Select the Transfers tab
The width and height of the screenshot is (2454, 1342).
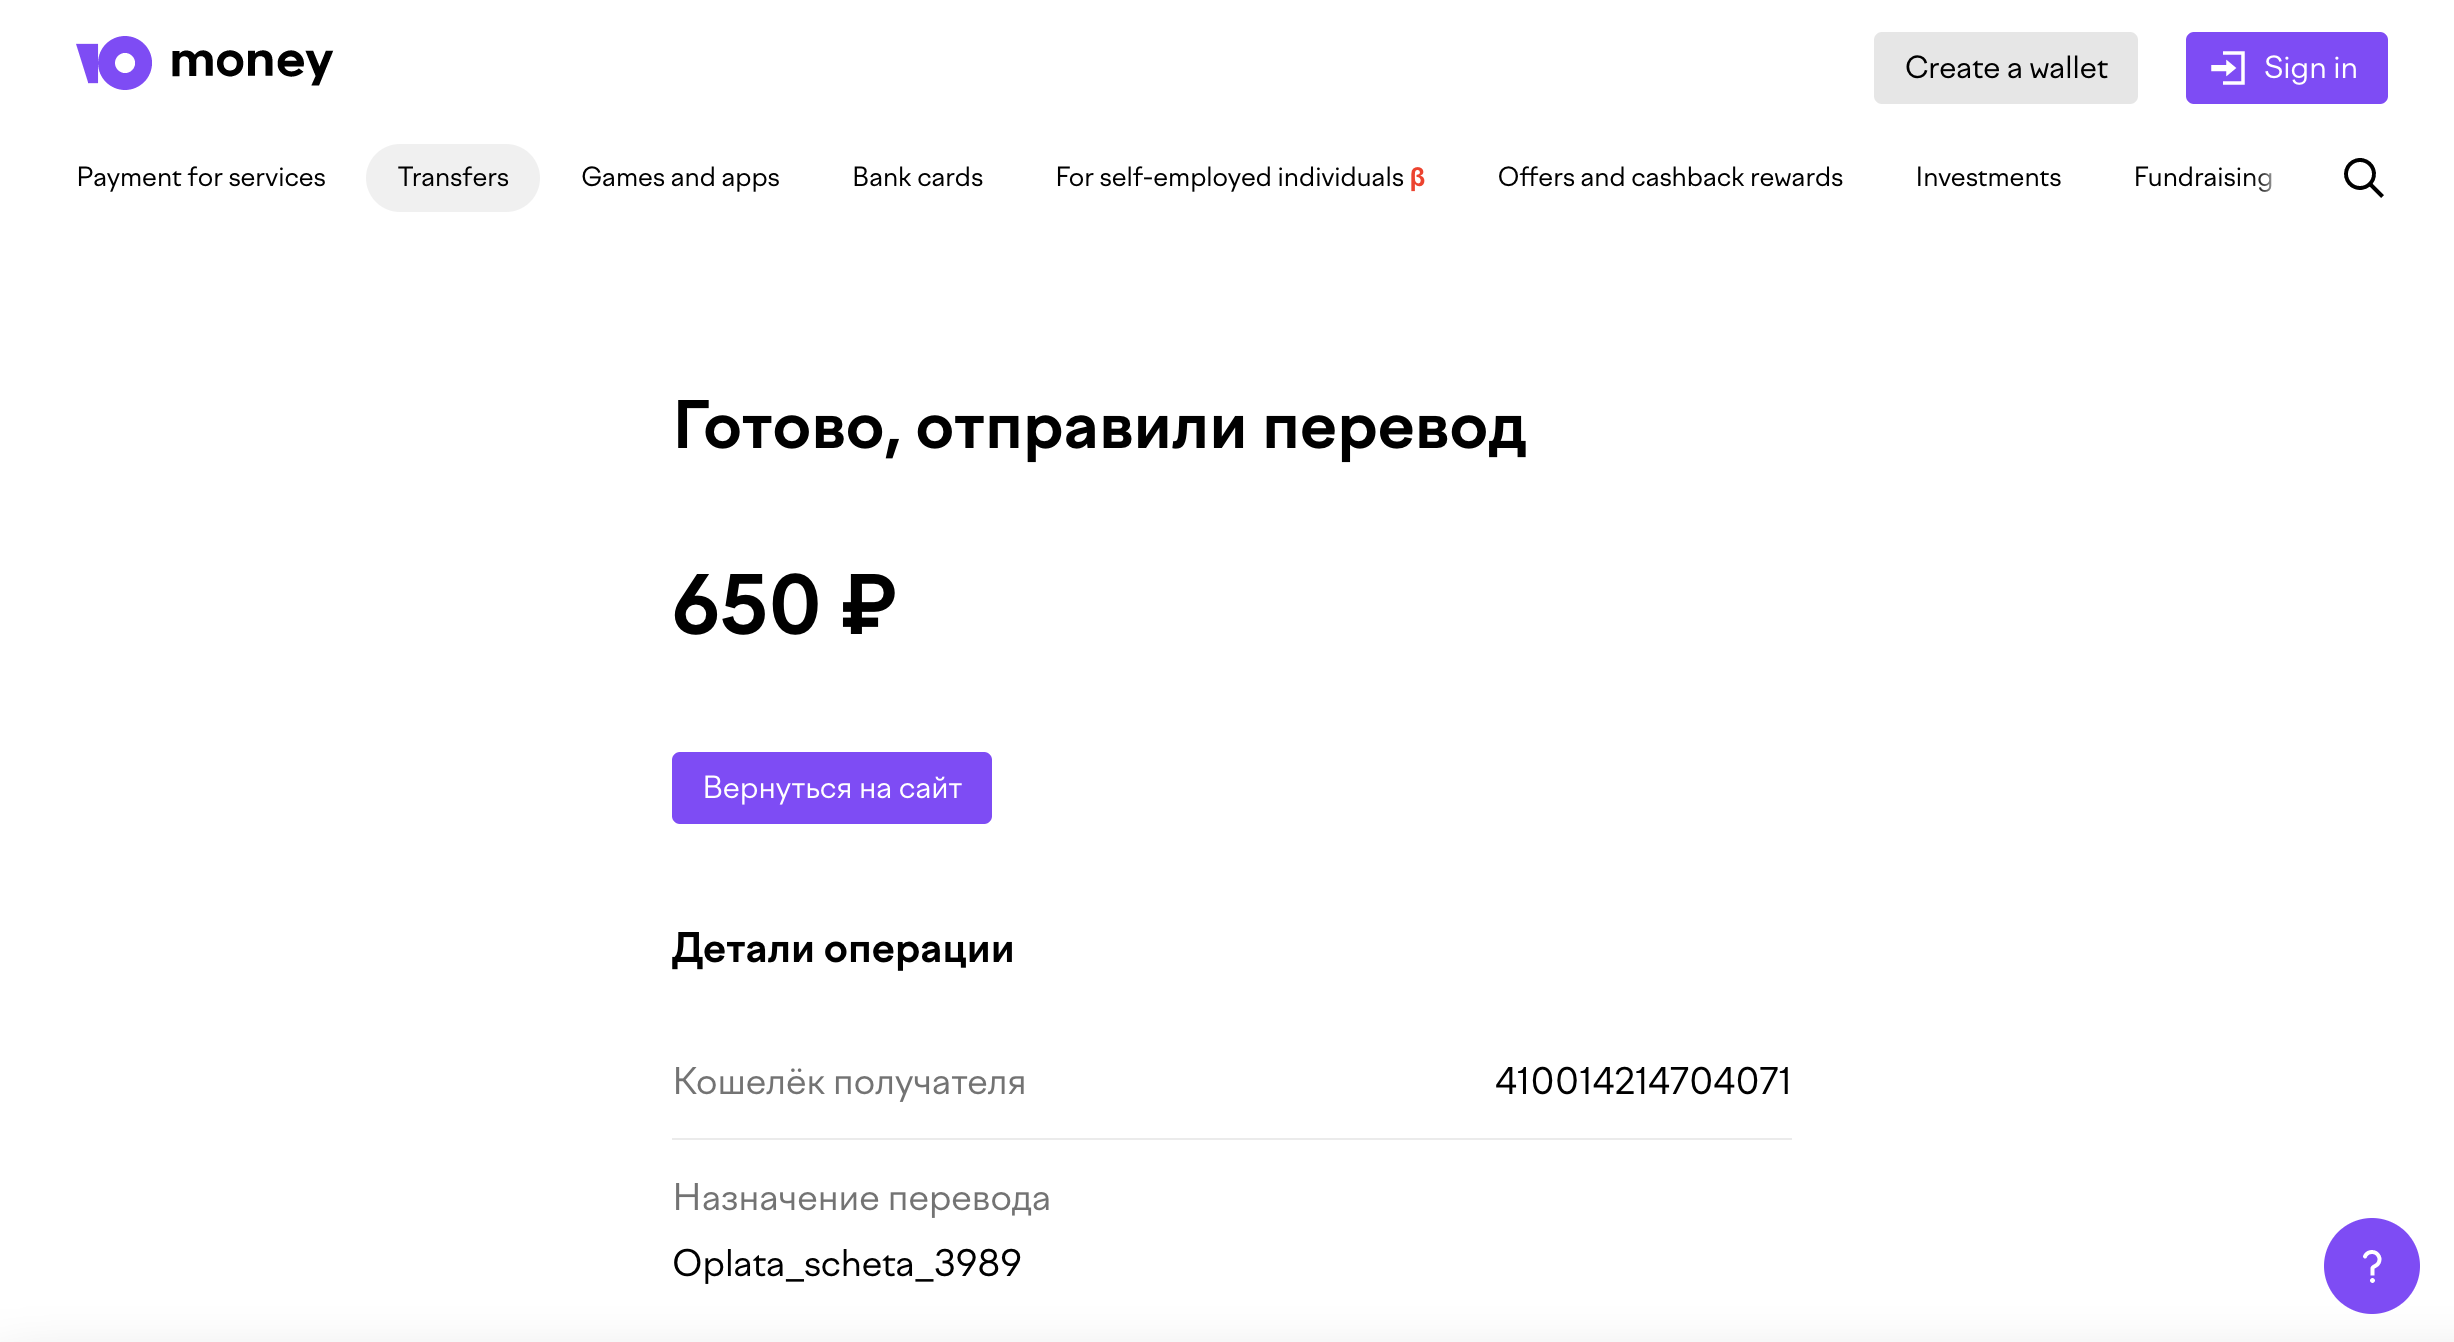(453, 177)
